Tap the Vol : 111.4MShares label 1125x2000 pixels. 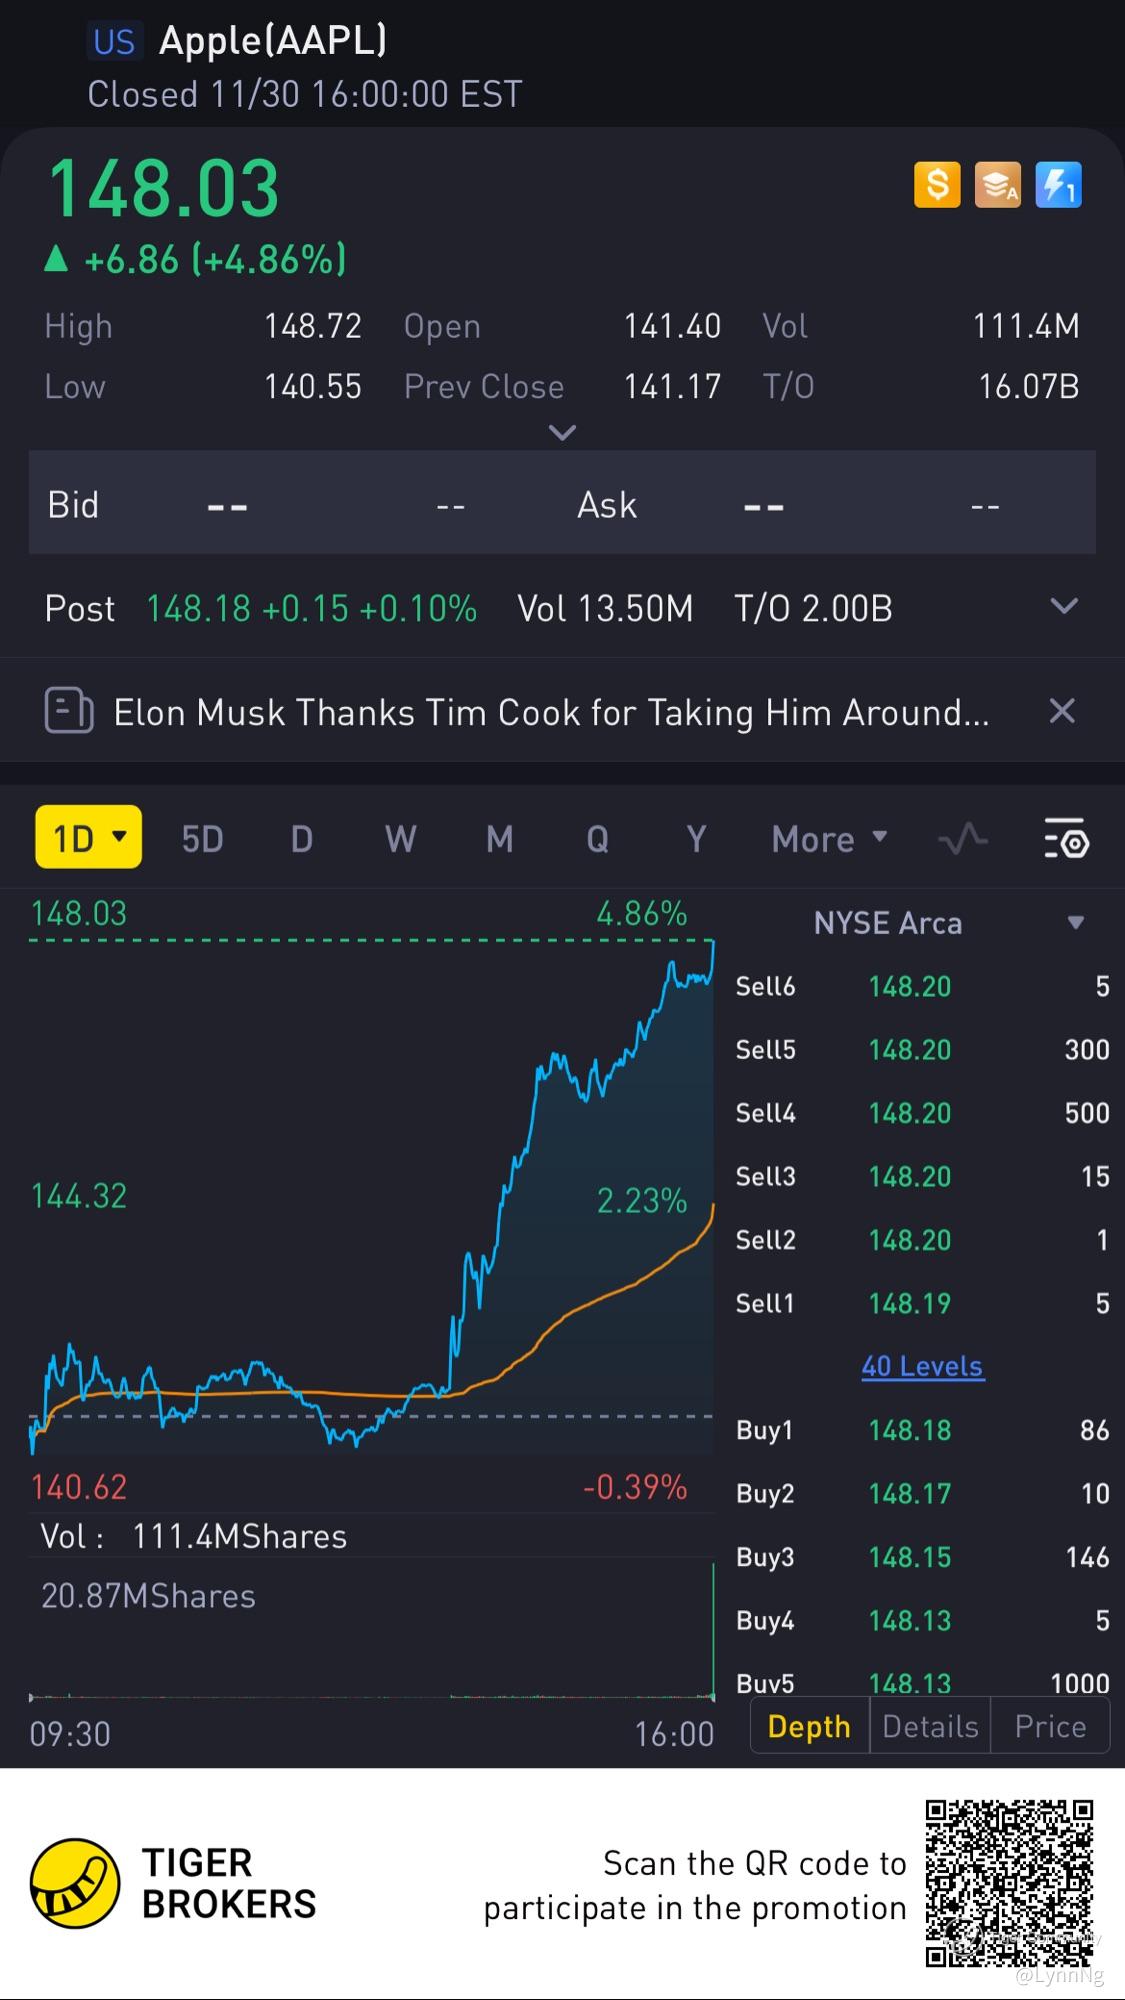click(x=194, y=1536)
